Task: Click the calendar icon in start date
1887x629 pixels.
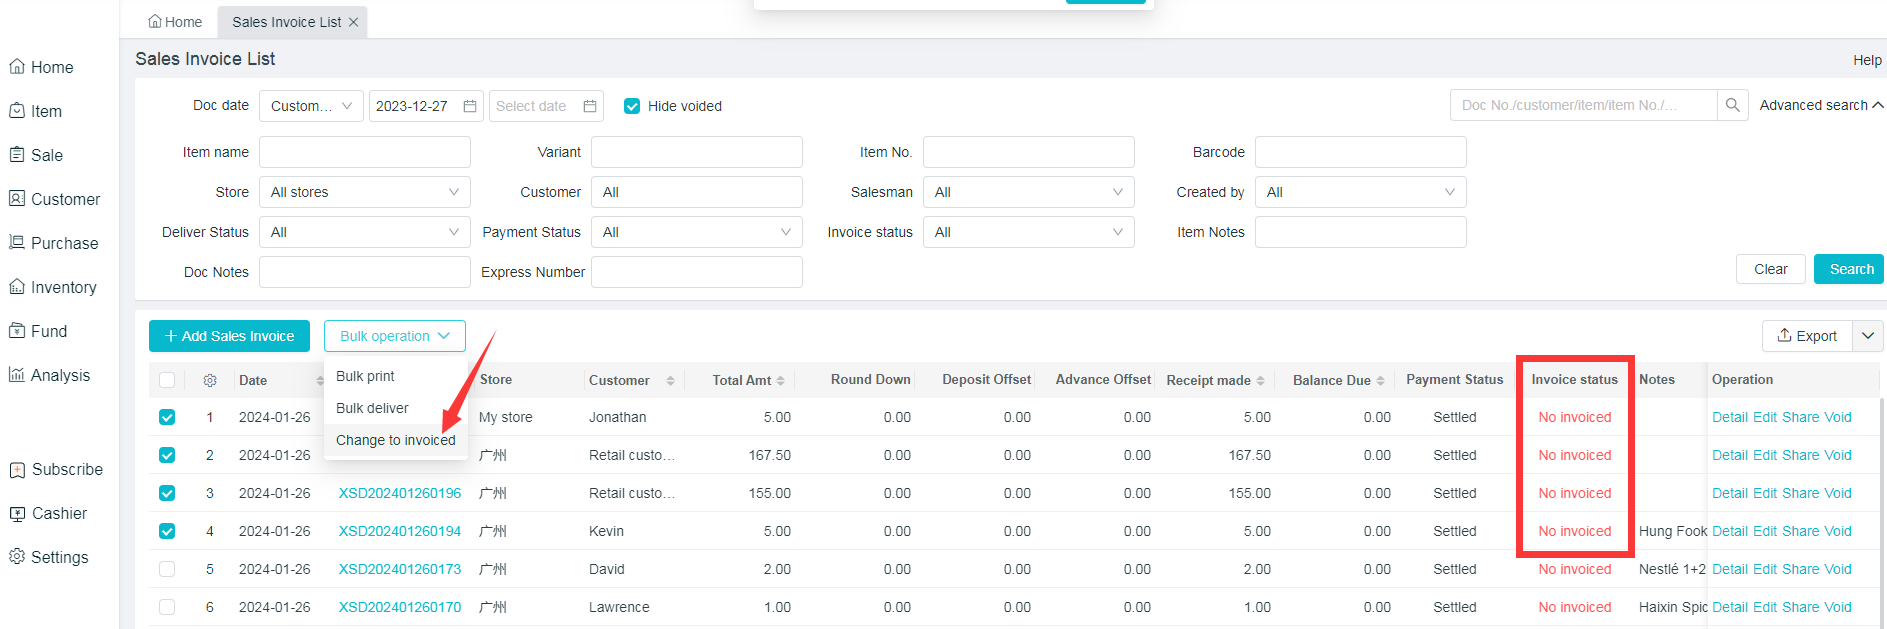Action: [470, 106]
